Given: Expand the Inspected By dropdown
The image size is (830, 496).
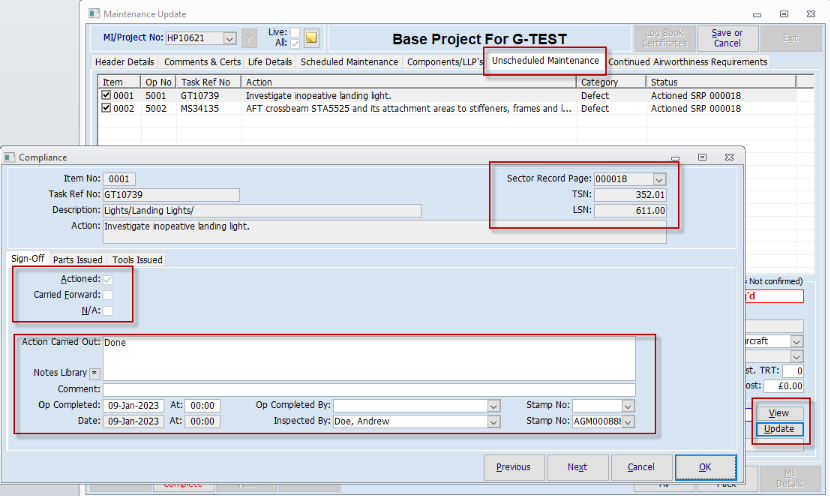Looking at the screenshot, I should [x=493, y=422].
